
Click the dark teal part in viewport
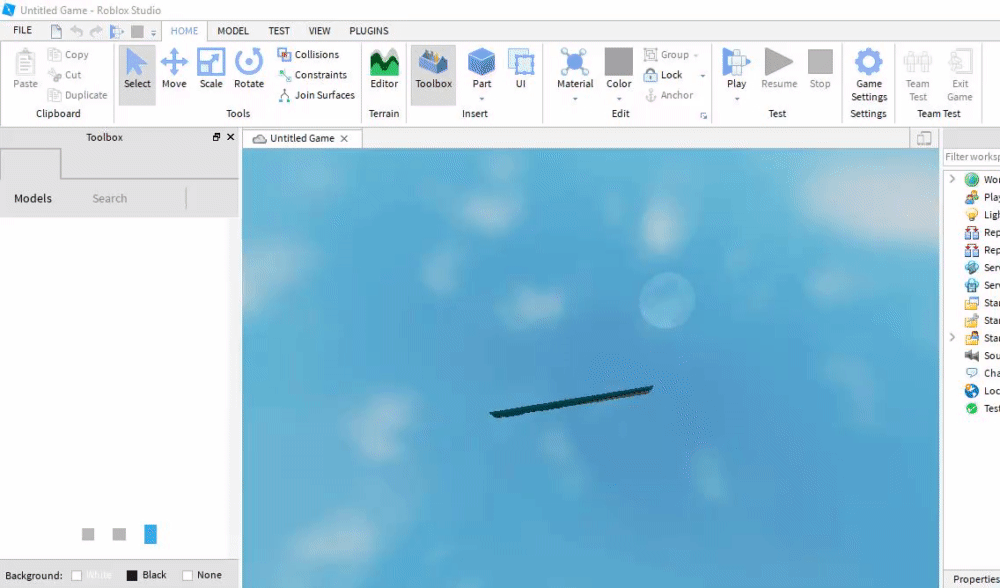[x=571, y=401]
